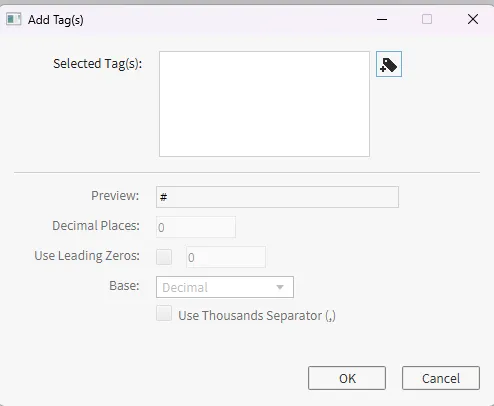This screenshot has width=494, height=406.
Task: Click the add tag icon button
Action: (389, 64)
